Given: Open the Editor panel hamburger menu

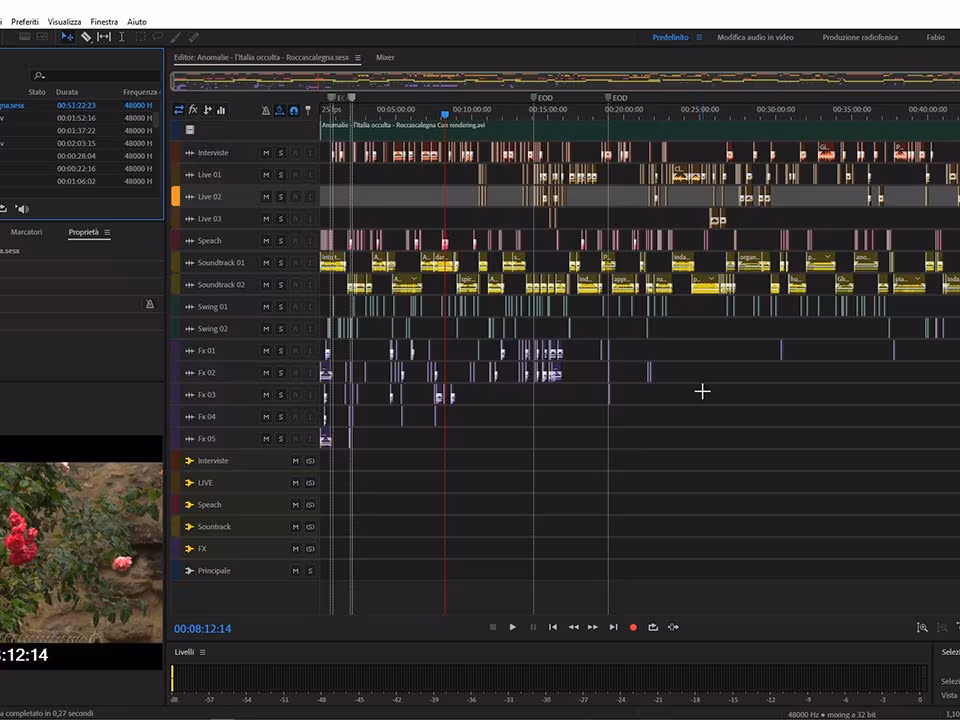Looking at the screenshot, I should [357, 57].
